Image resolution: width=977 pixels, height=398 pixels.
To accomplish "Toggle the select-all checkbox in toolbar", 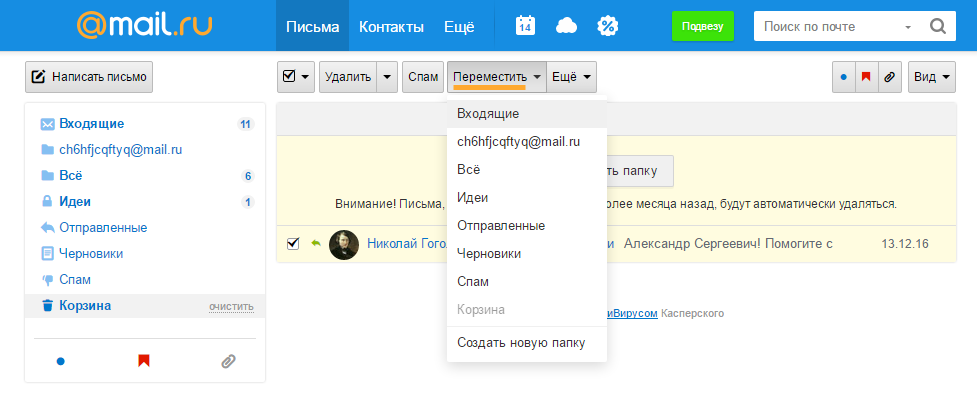I will pos(288,76).
